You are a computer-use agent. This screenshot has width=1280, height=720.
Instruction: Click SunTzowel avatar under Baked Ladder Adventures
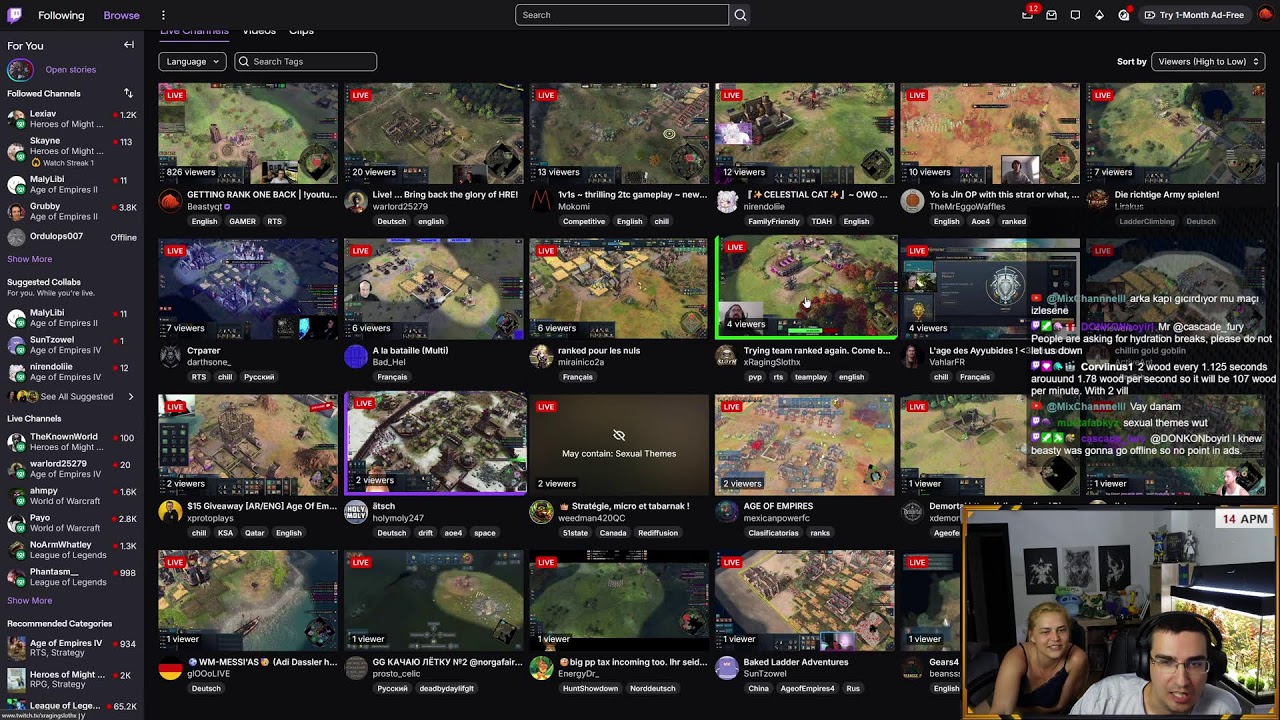(727, 668)
